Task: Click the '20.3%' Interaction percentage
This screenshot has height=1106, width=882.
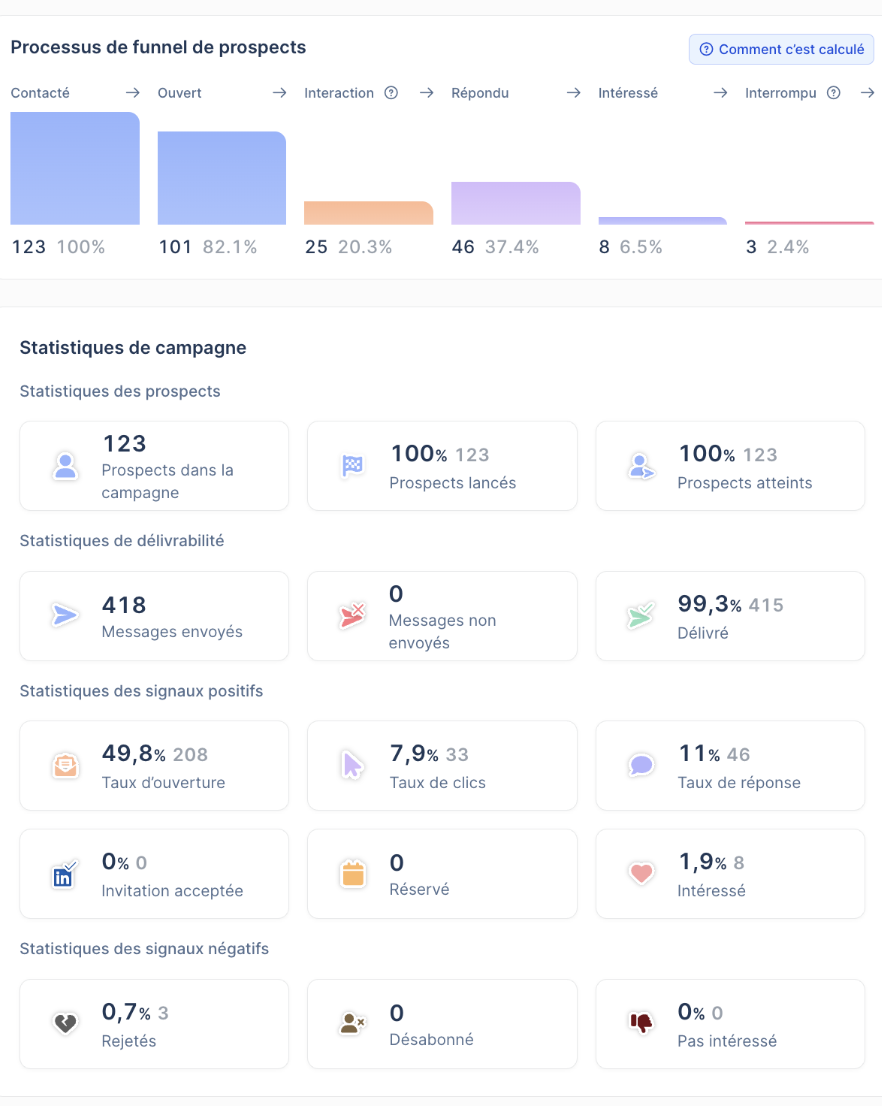Action: [365, 247]
